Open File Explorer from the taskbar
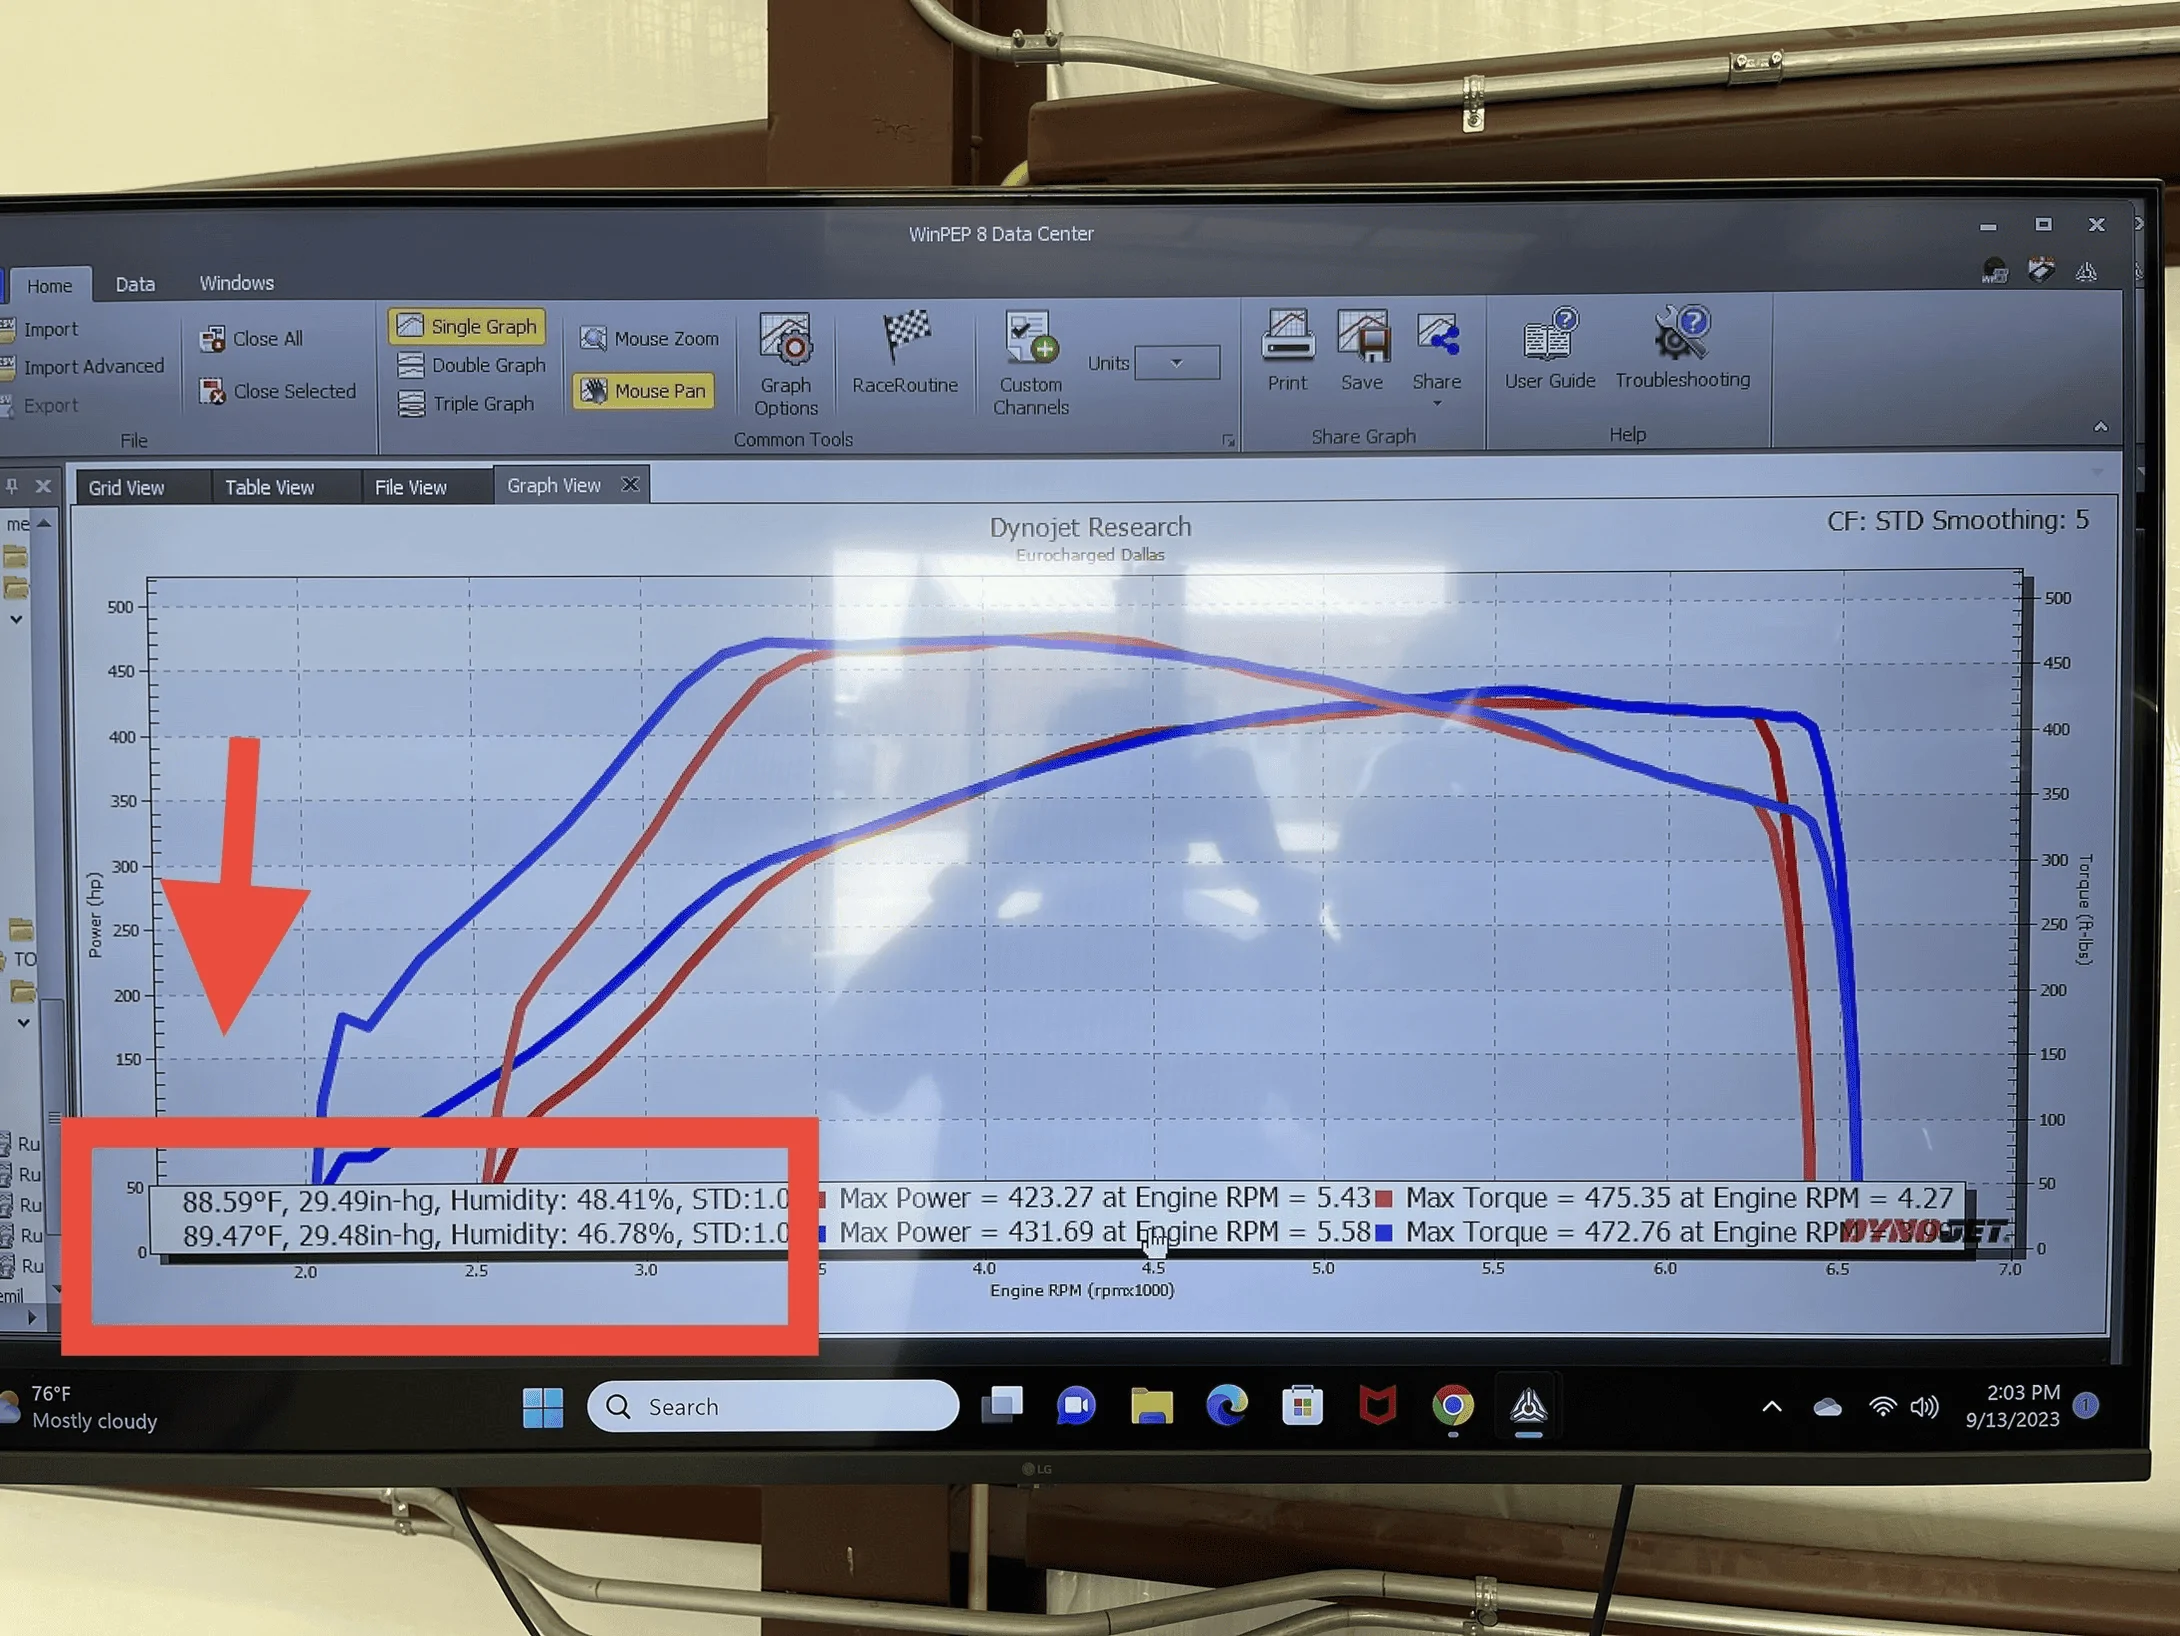 click(1152, 1406)
